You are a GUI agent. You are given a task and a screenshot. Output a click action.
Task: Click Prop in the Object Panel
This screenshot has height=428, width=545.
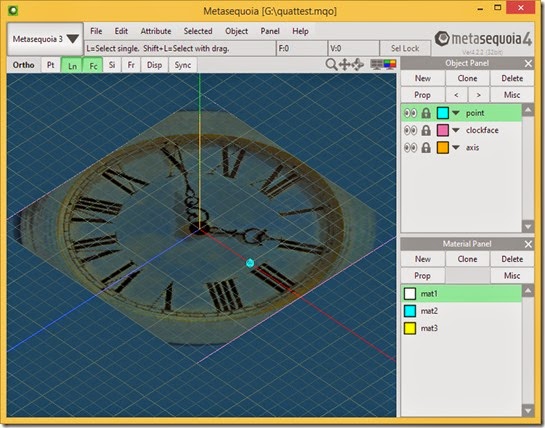click(x=423, y=95)
